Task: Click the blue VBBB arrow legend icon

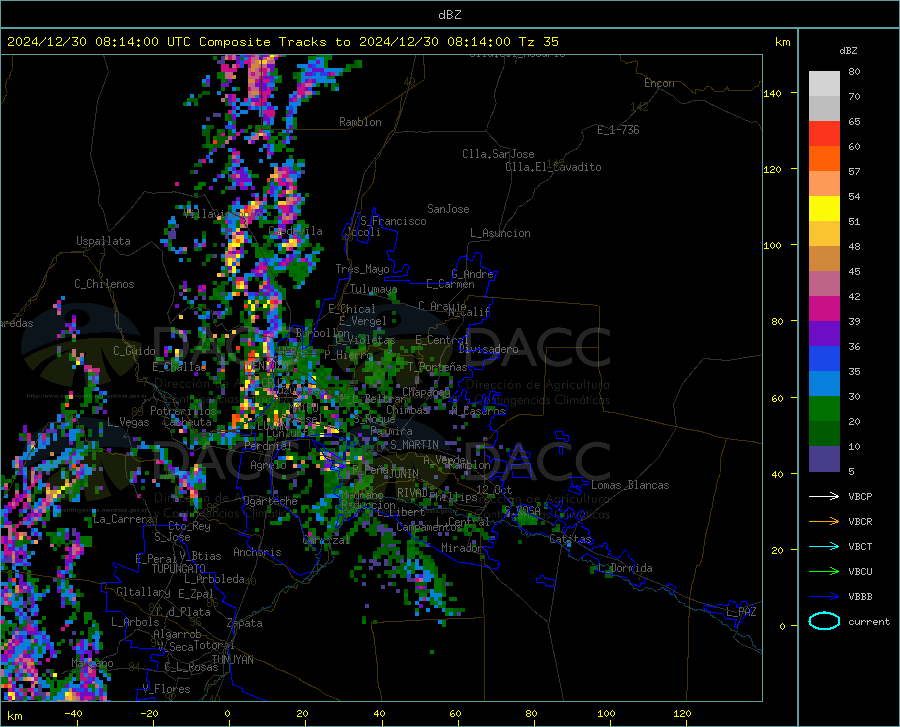Action: coord(824,596)
